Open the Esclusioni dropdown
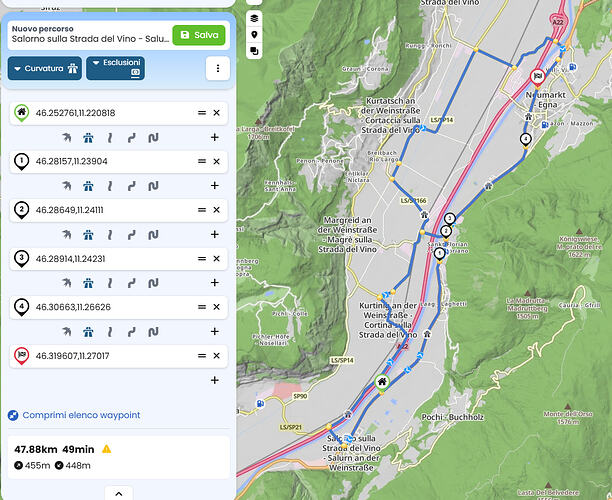612x500 pixels. pyautogui.click(x=116, y=68)
